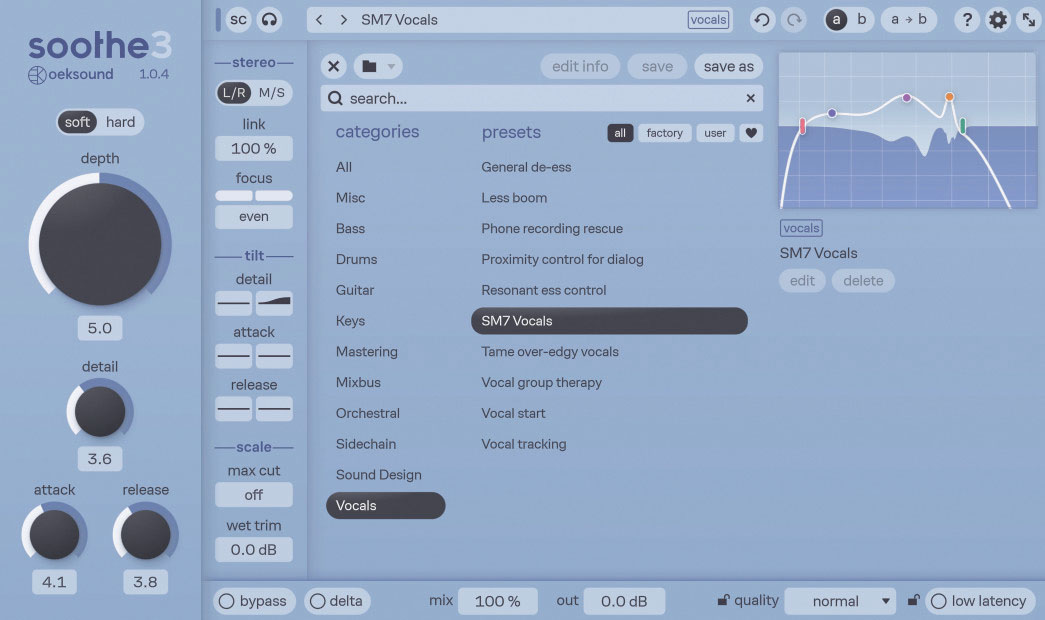This screenshot has width=1045, height=620.
Task: Select state a
Action: pos(836,20)
